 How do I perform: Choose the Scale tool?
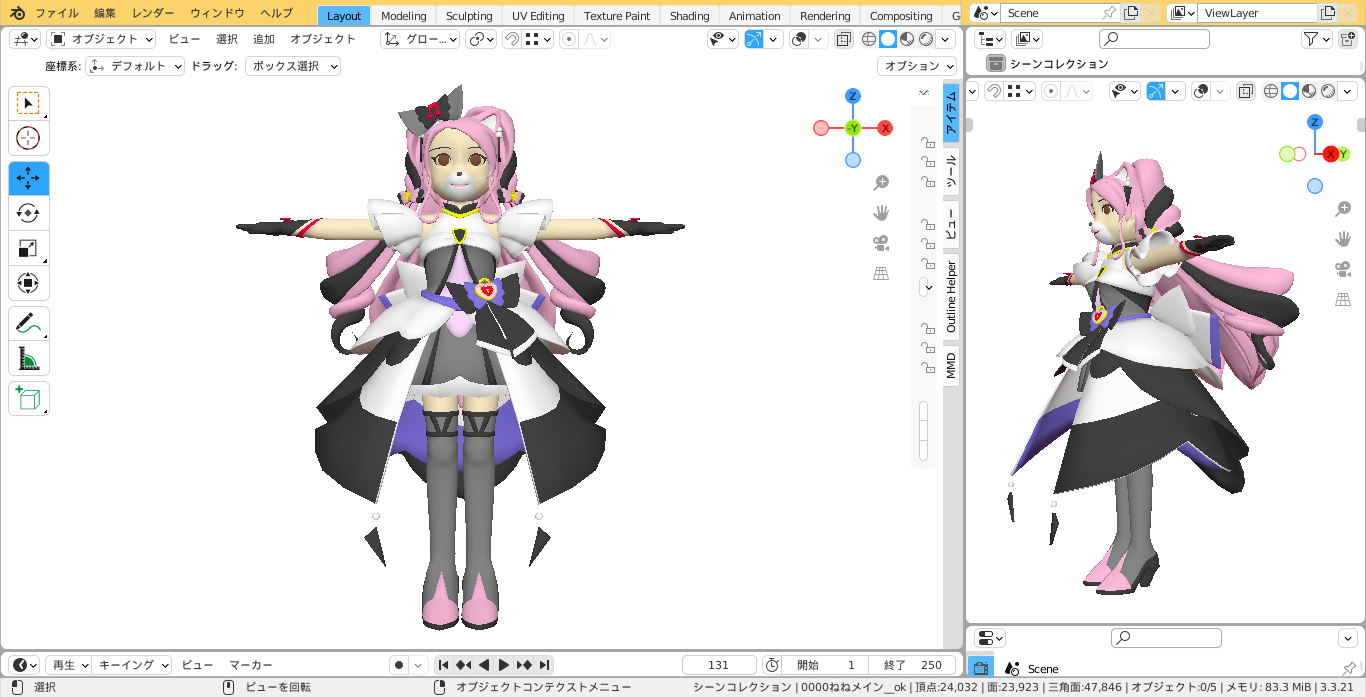point(28,248)
